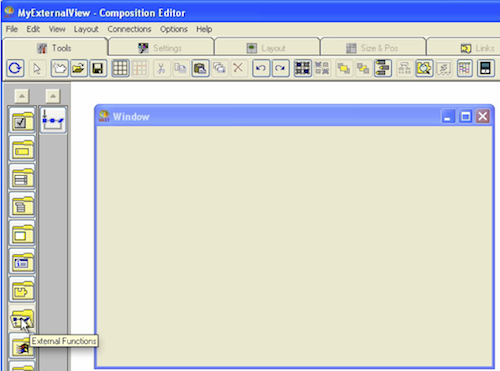Open the Layout menu
This screenshot has height=371, width=500.
86,29
